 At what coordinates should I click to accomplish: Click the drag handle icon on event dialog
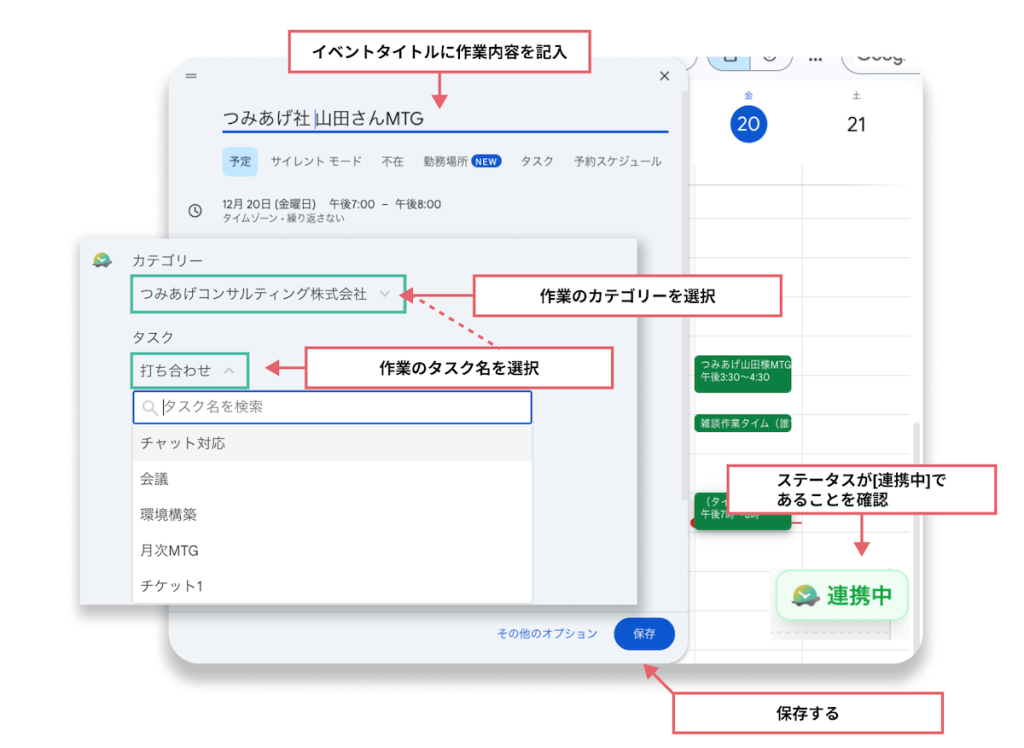click(191, 76)
